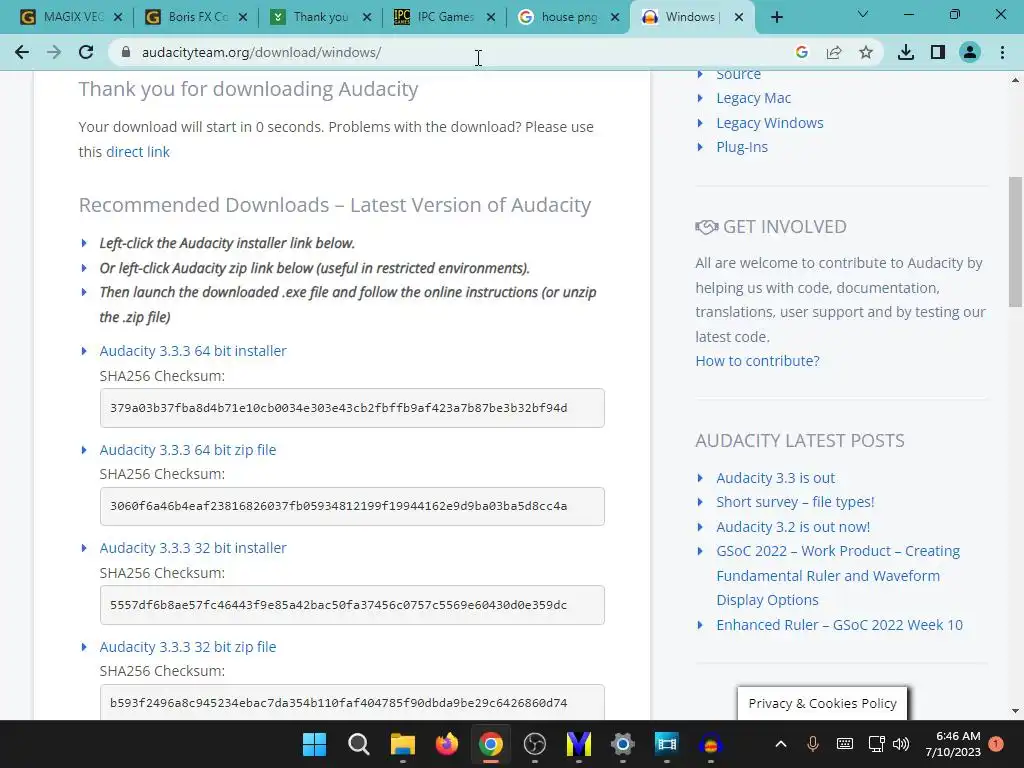Image resolution: width=1024 pixels, height=768 pixels.
Task: Click the Google icon in address bar
Action: pyautogui.click(x=802, y=52)
